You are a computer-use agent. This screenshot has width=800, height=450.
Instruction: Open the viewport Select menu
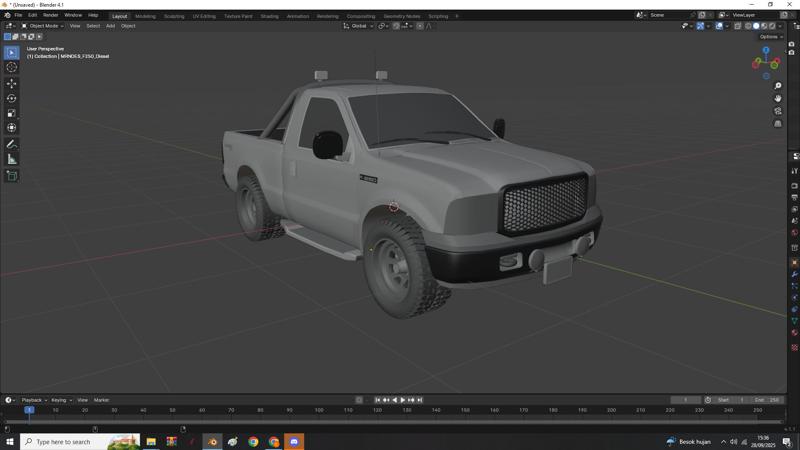coord(93,26)
